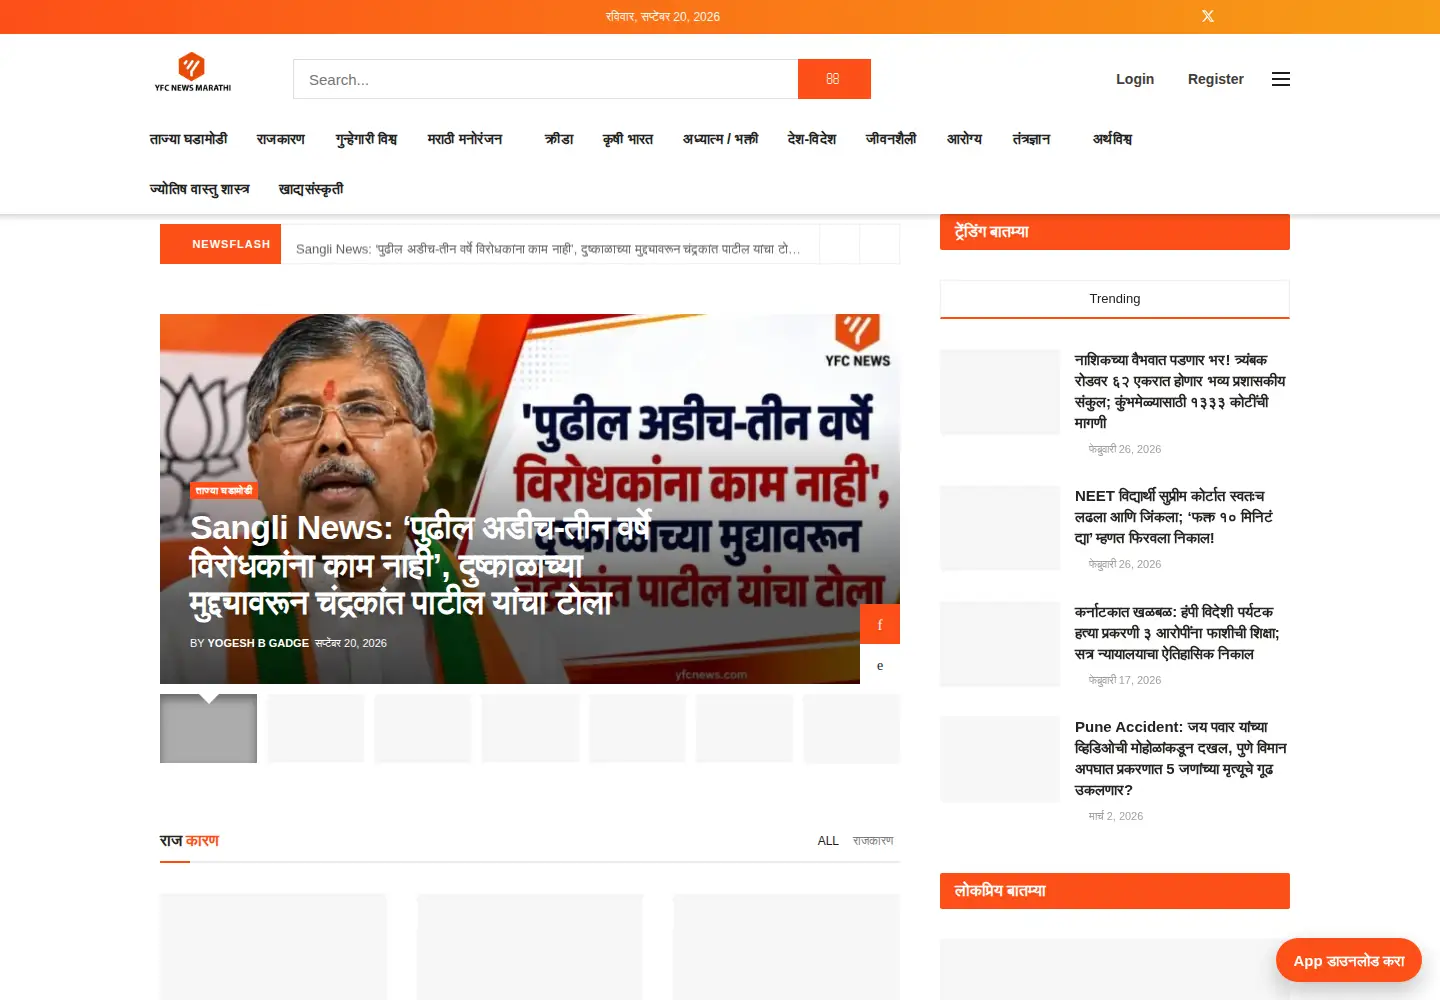Navigate to क्रीडा section
Screen dimensions: 1440x1000
[559, 139]
